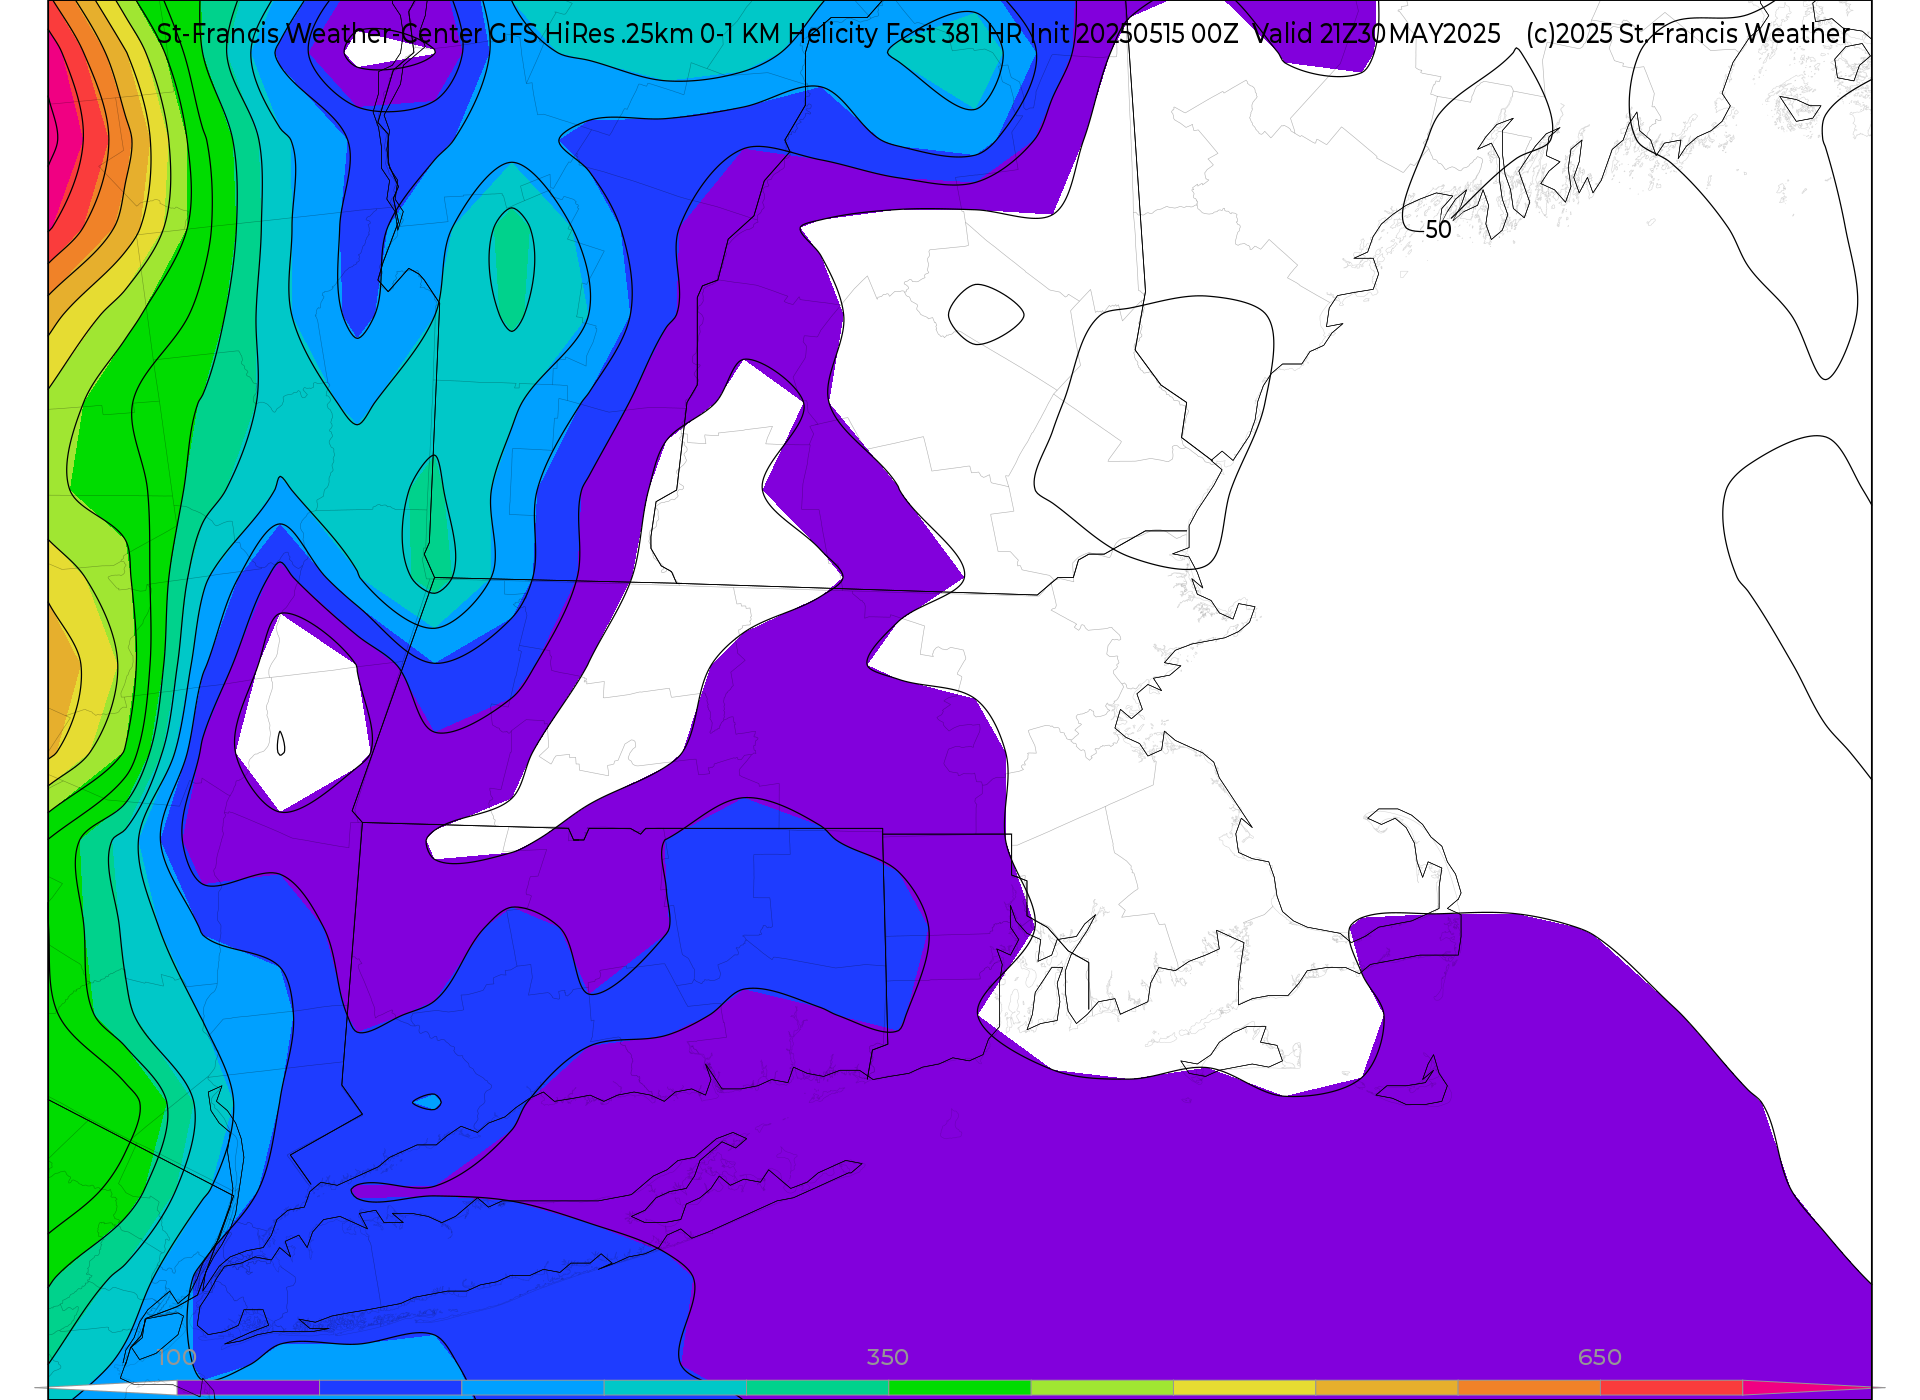The width and height of the screenshot is (1920, 1400).
Task: Click the '100' legend label
Action: [x=177, y=1358]
